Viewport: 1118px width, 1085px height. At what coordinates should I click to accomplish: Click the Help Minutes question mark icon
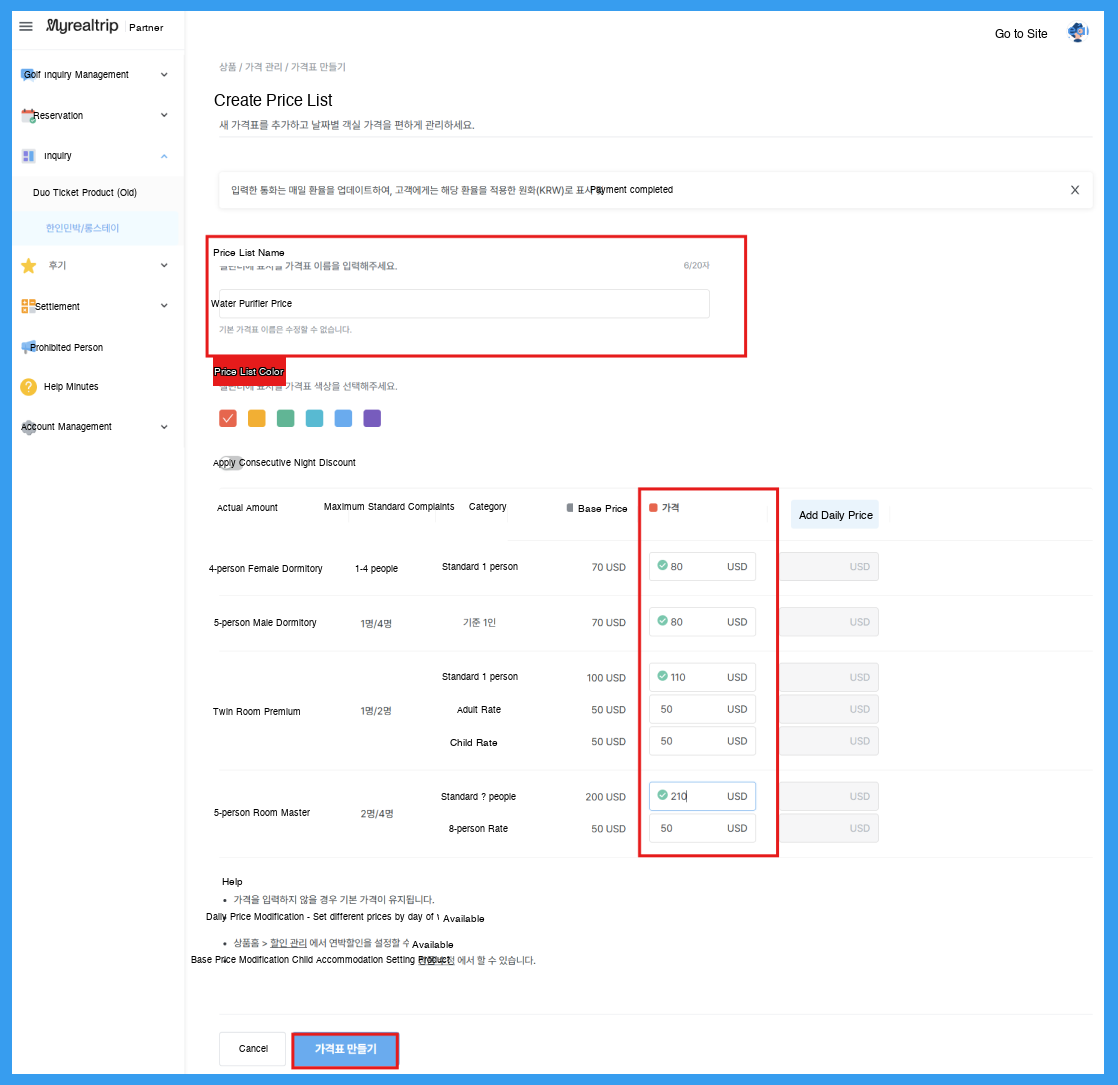pos(29,387)
